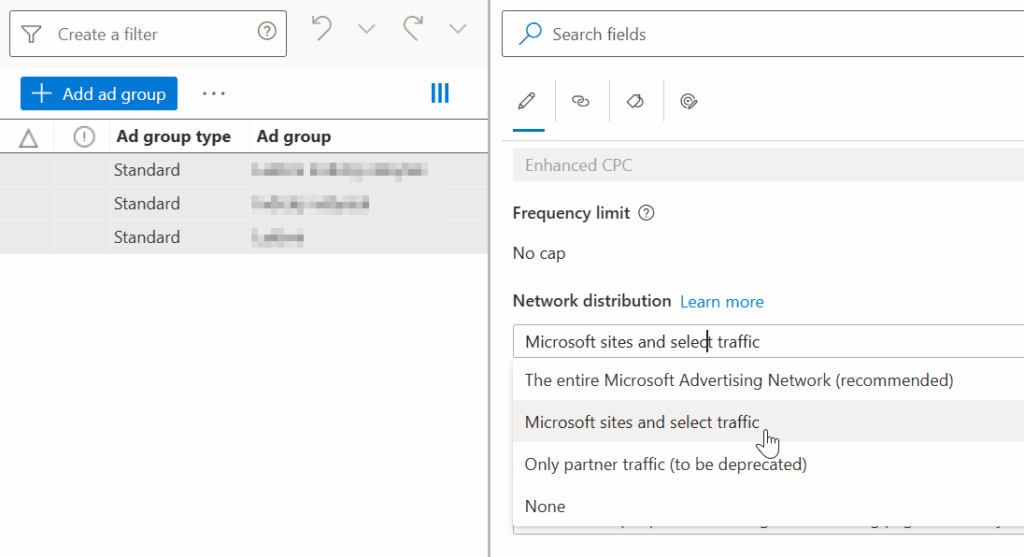Click the Search fields input
The image size is (1024, 557).
point(763,34)
